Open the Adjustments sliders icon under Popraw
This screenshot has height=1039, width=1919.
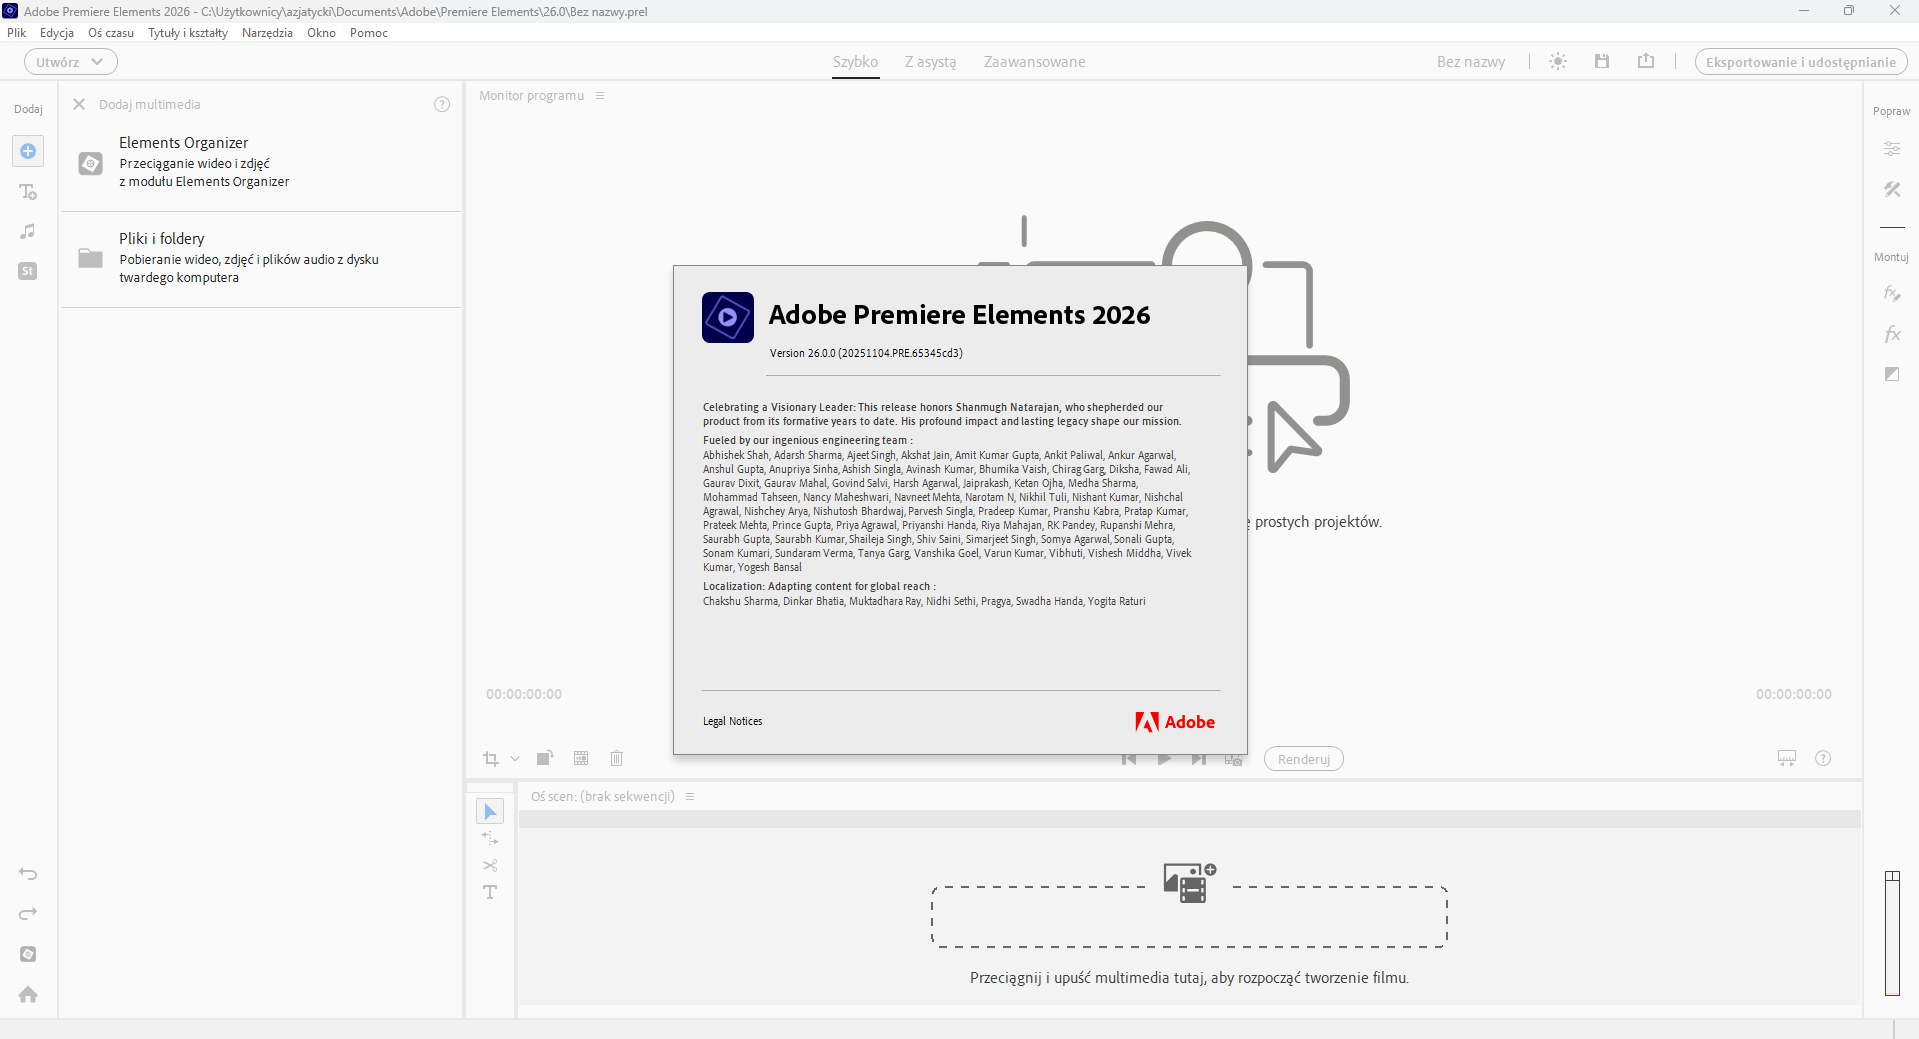pos(1891,149)
